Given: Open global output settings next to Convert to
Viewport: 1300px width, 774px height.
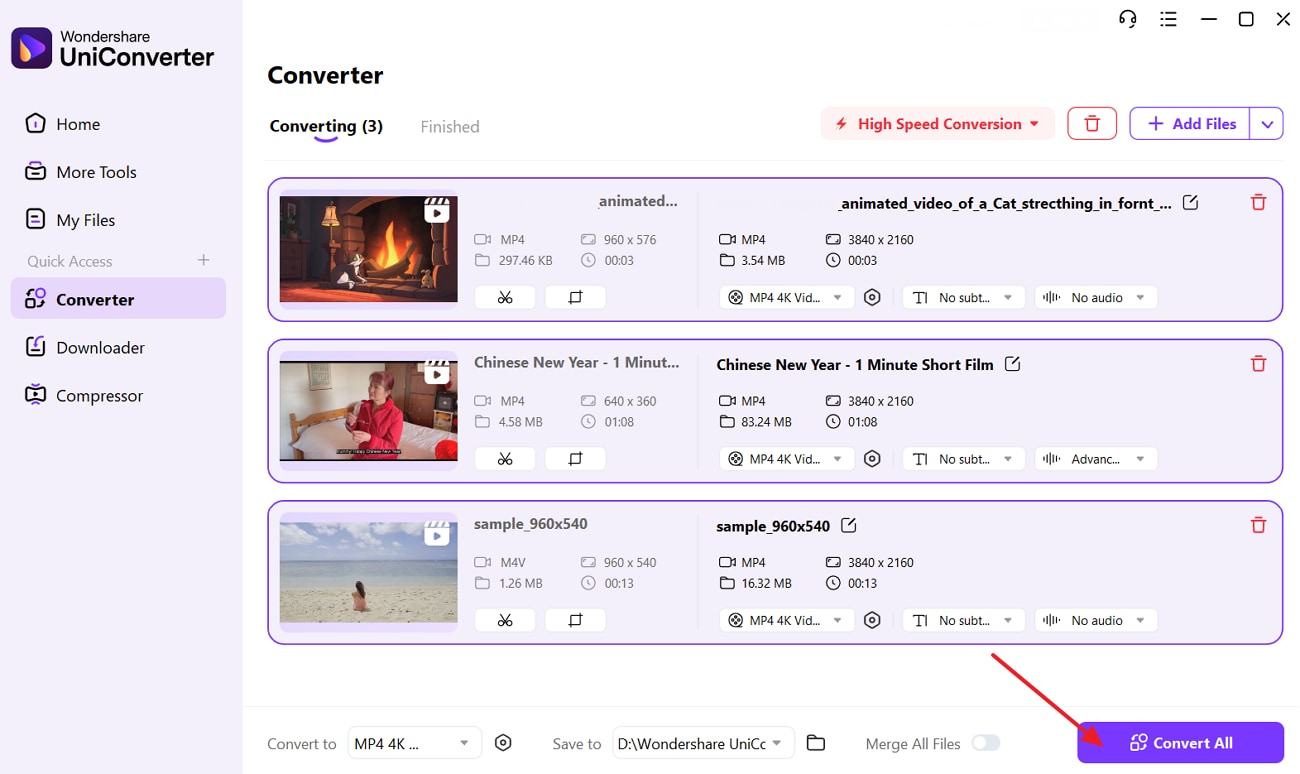Looking at the screenshot, I should pyautogui.click(x=503, y=743).
